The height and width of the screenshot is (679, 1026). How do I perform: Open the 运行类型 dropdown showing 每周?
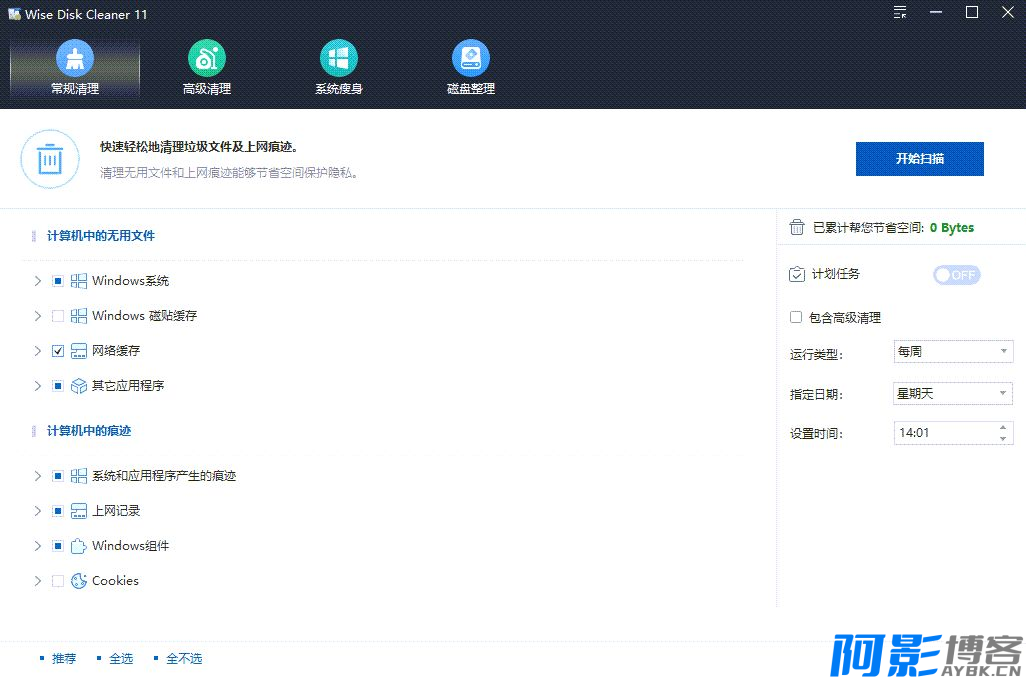(x=953, y=352)
